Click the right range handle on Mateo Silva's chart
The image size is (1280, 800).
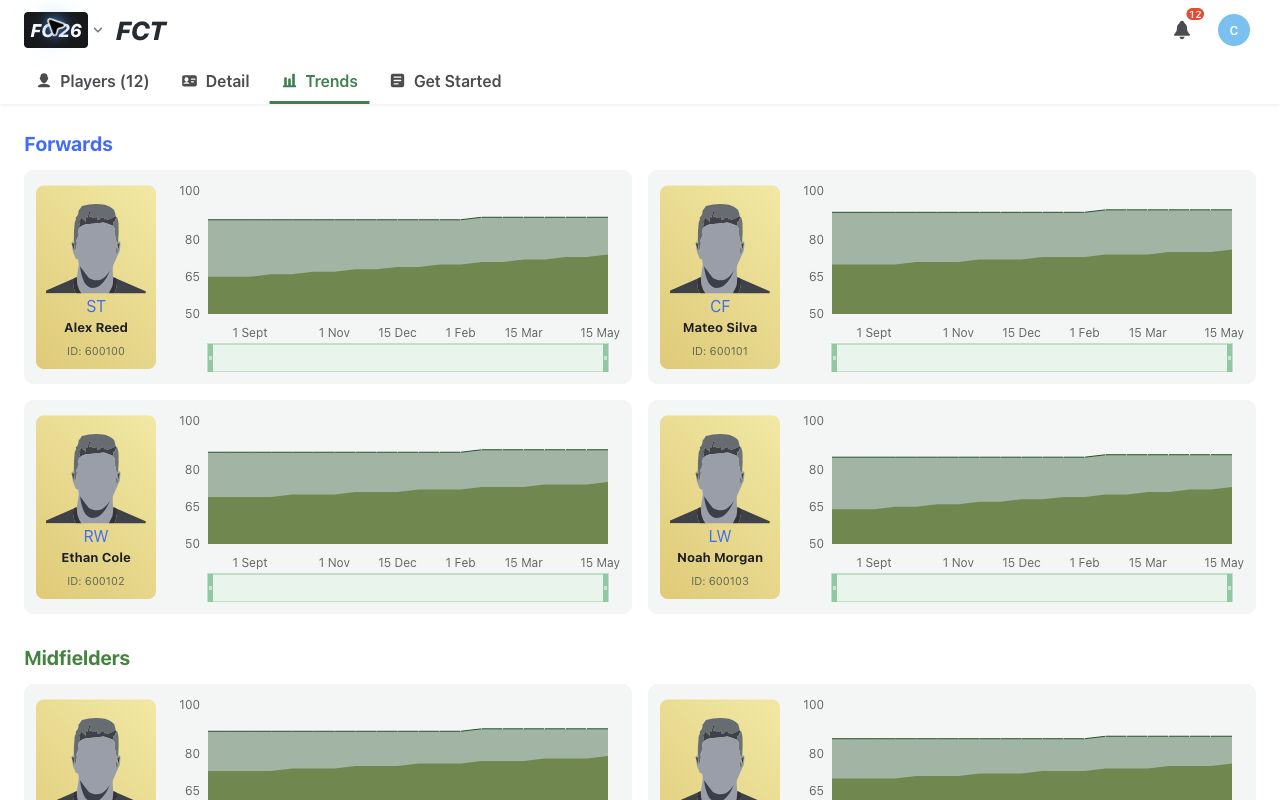coord(1230,358)
